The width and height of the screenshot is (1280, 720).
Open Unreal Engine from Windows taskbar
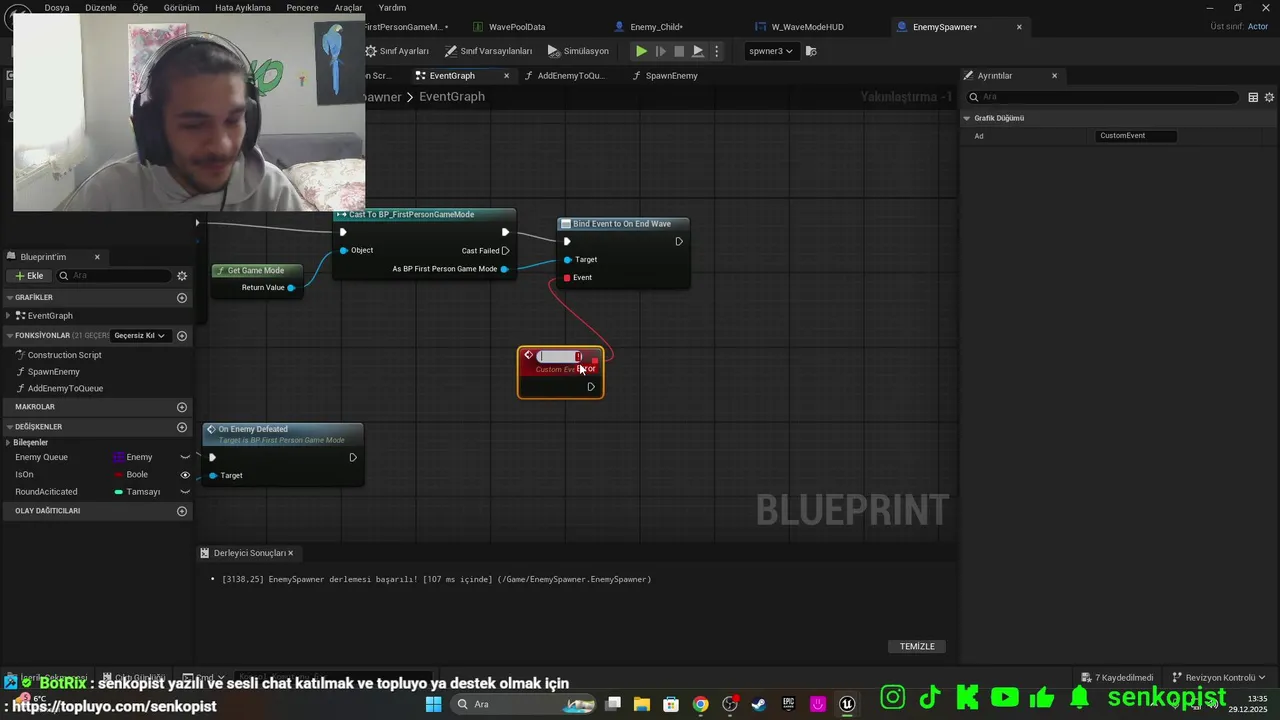tap(847, 704)
